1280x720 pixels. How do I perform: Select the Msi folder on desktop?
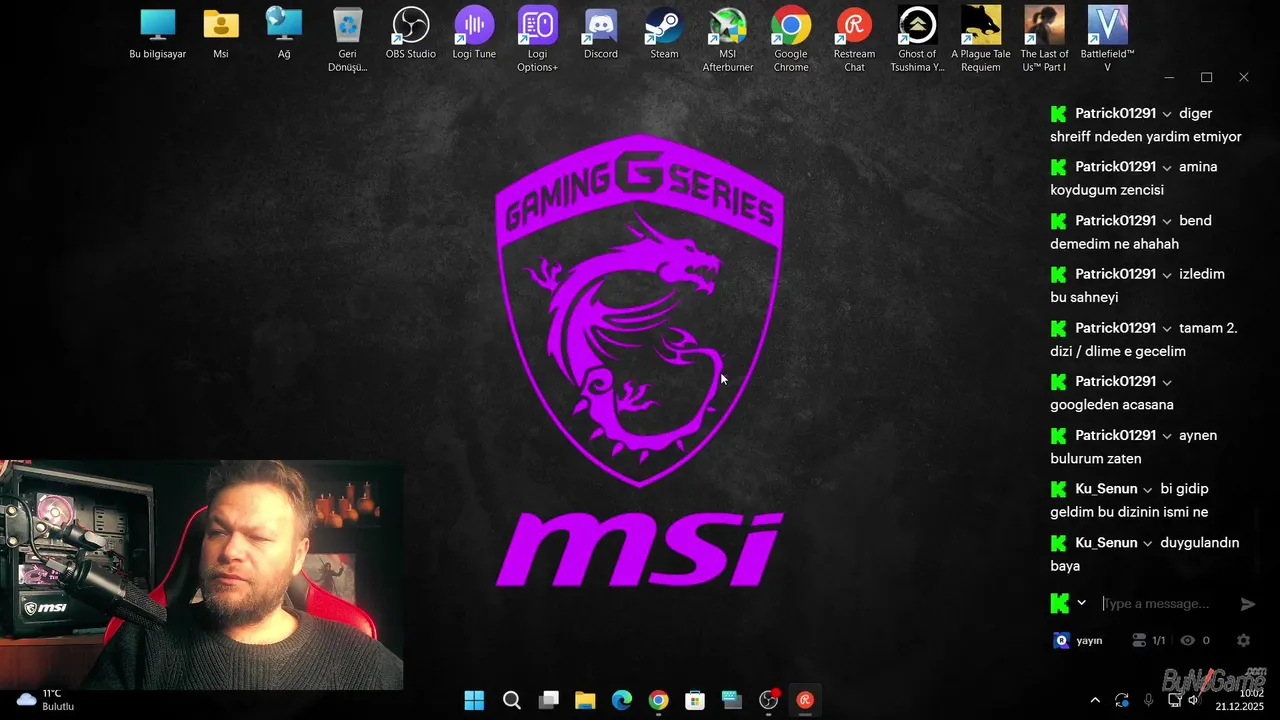click(221, 34)
